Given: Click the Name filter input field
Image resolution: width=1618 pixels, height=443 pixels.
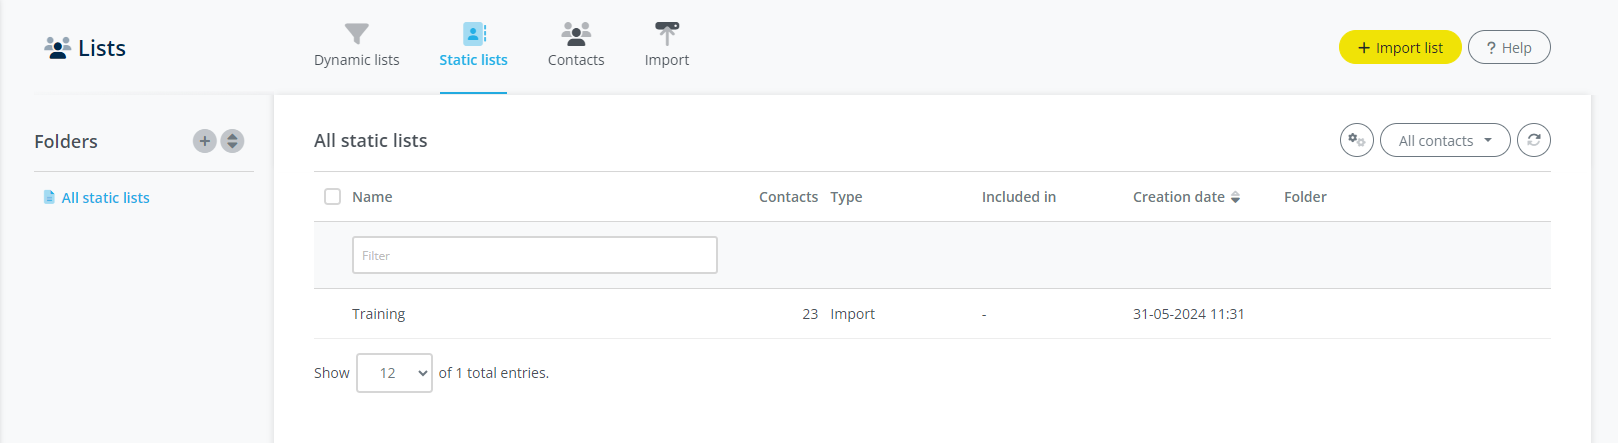Looking at the screenshot, I should pyautogui.click(x=534, y=255).
